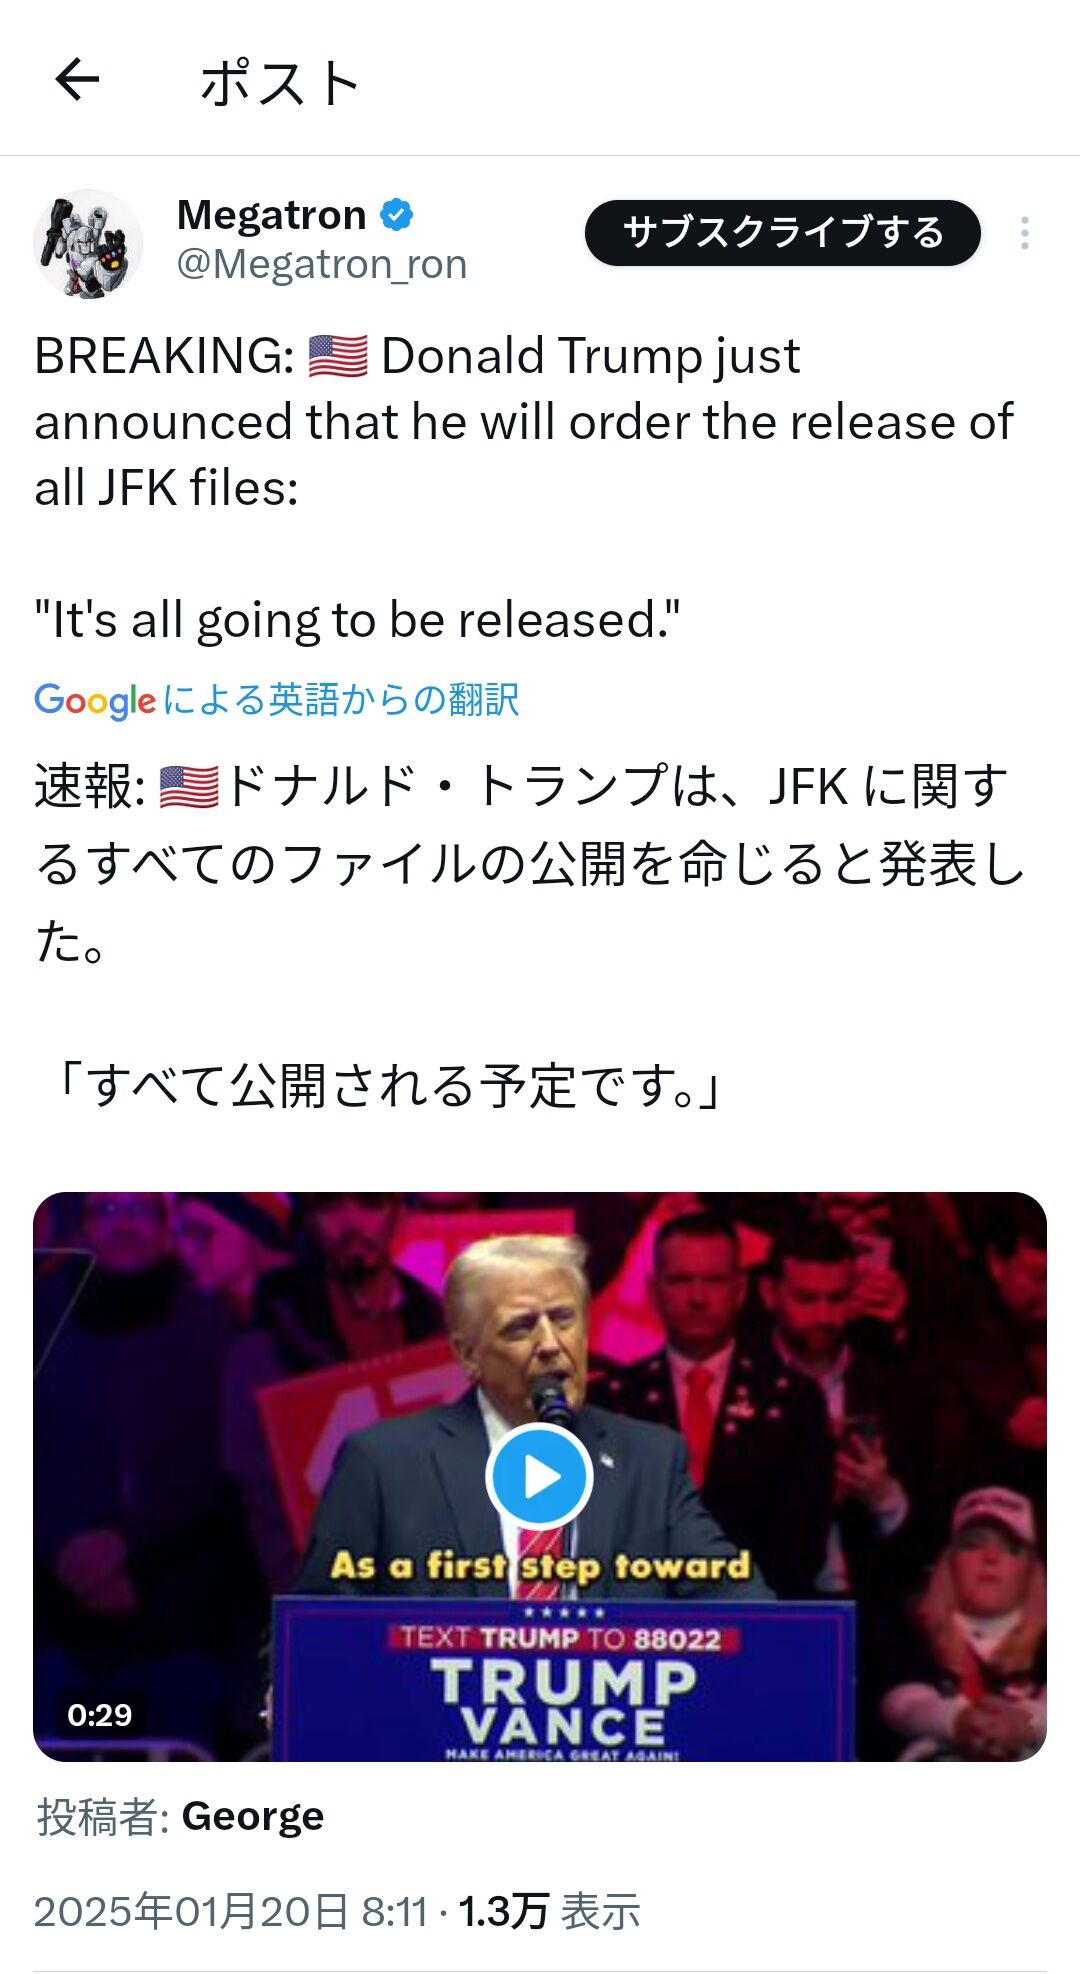Play the video with the blue play button
Viewport: 1080px width, 1974px height.
[540, 1477]
